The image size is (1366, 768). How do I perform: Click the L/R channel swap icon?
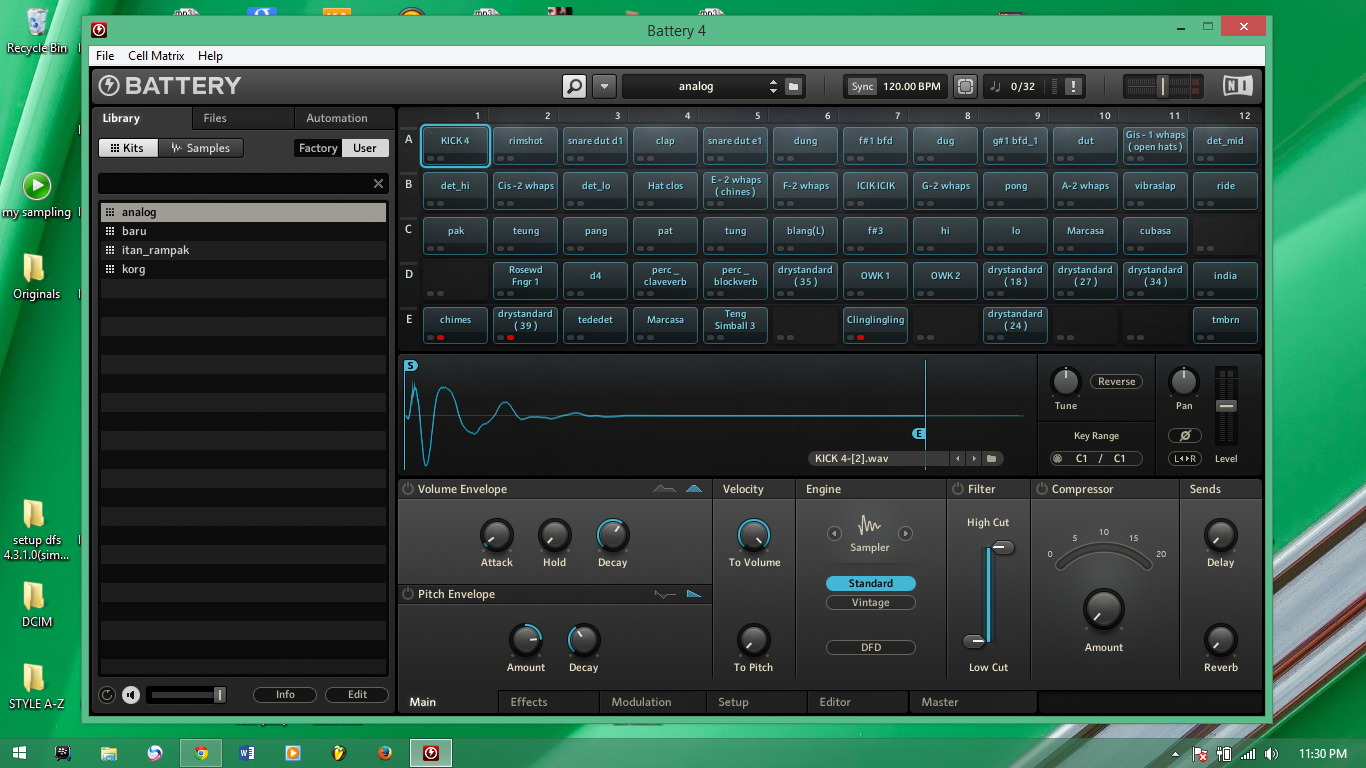click(1184, 459)
